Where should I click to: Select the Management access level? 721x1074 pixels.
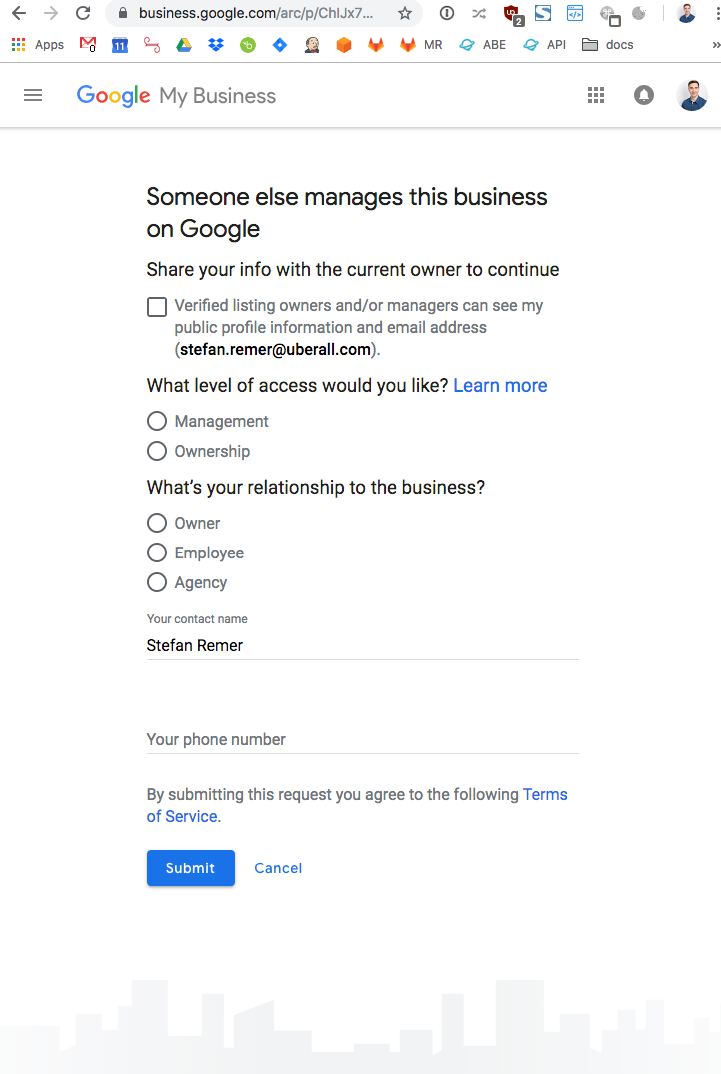pos(157,421)
